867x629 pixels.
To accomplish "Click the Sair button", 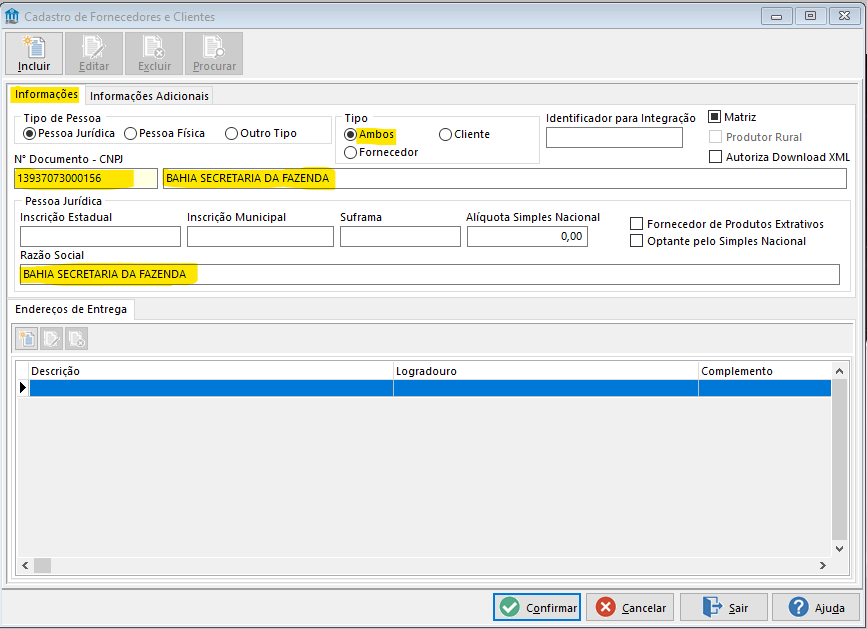I will pos(724,607).
